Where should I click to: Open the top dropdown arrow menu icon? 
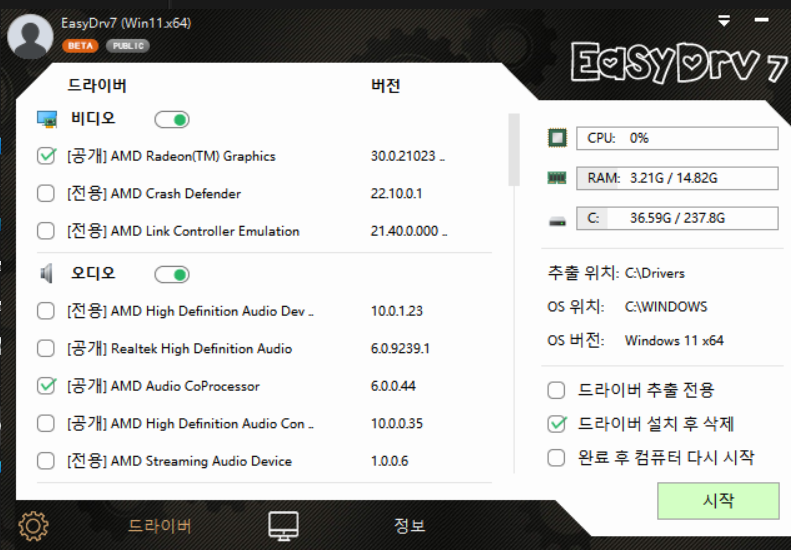click(x=724, y=21)
